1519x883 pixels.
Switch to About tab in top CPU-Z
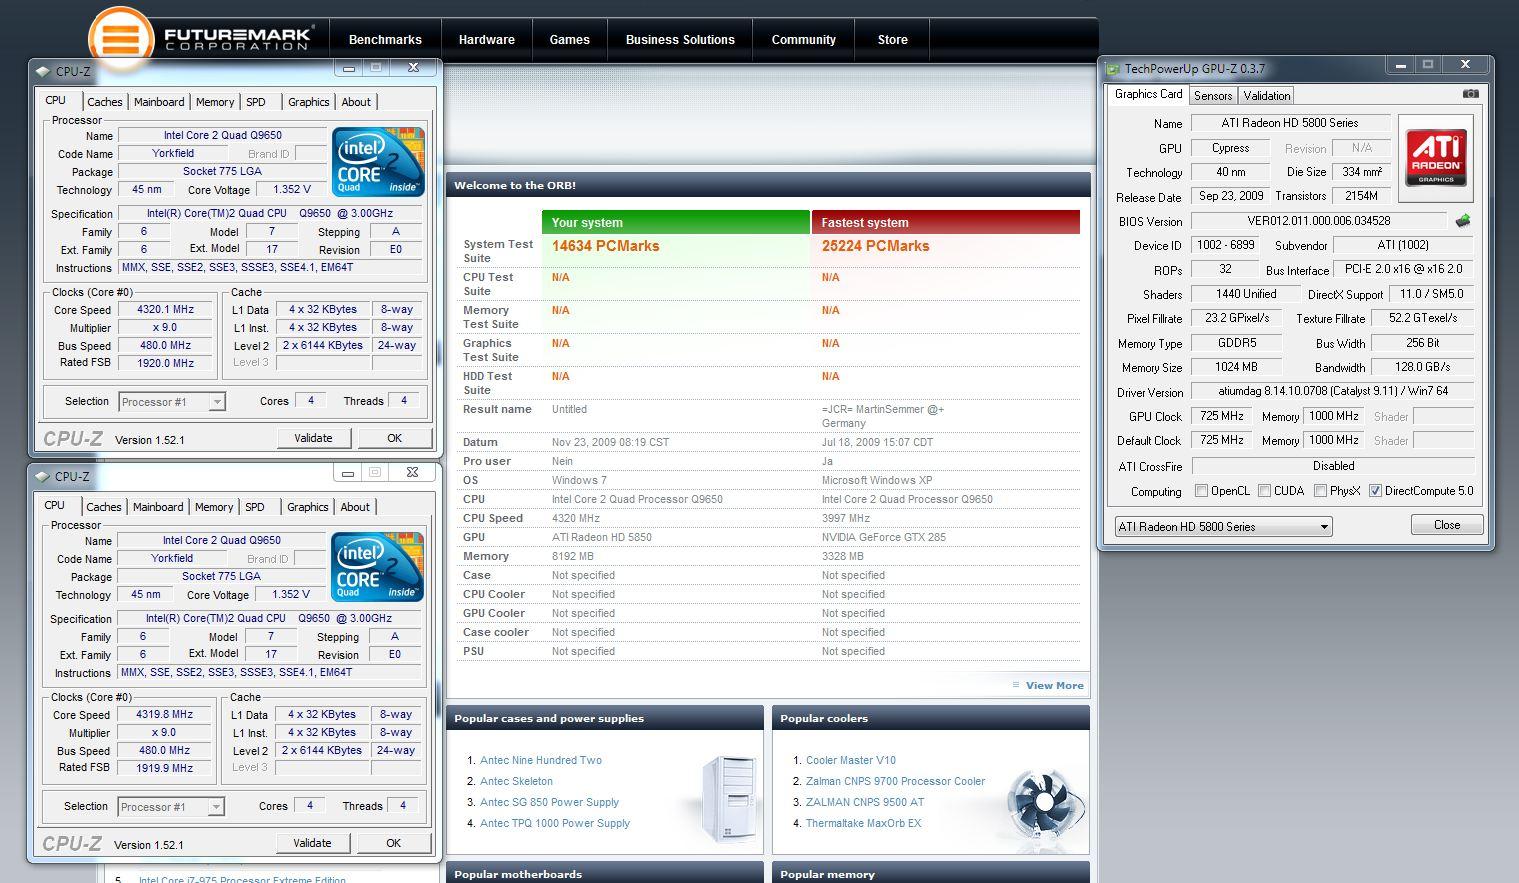(356, 102)
